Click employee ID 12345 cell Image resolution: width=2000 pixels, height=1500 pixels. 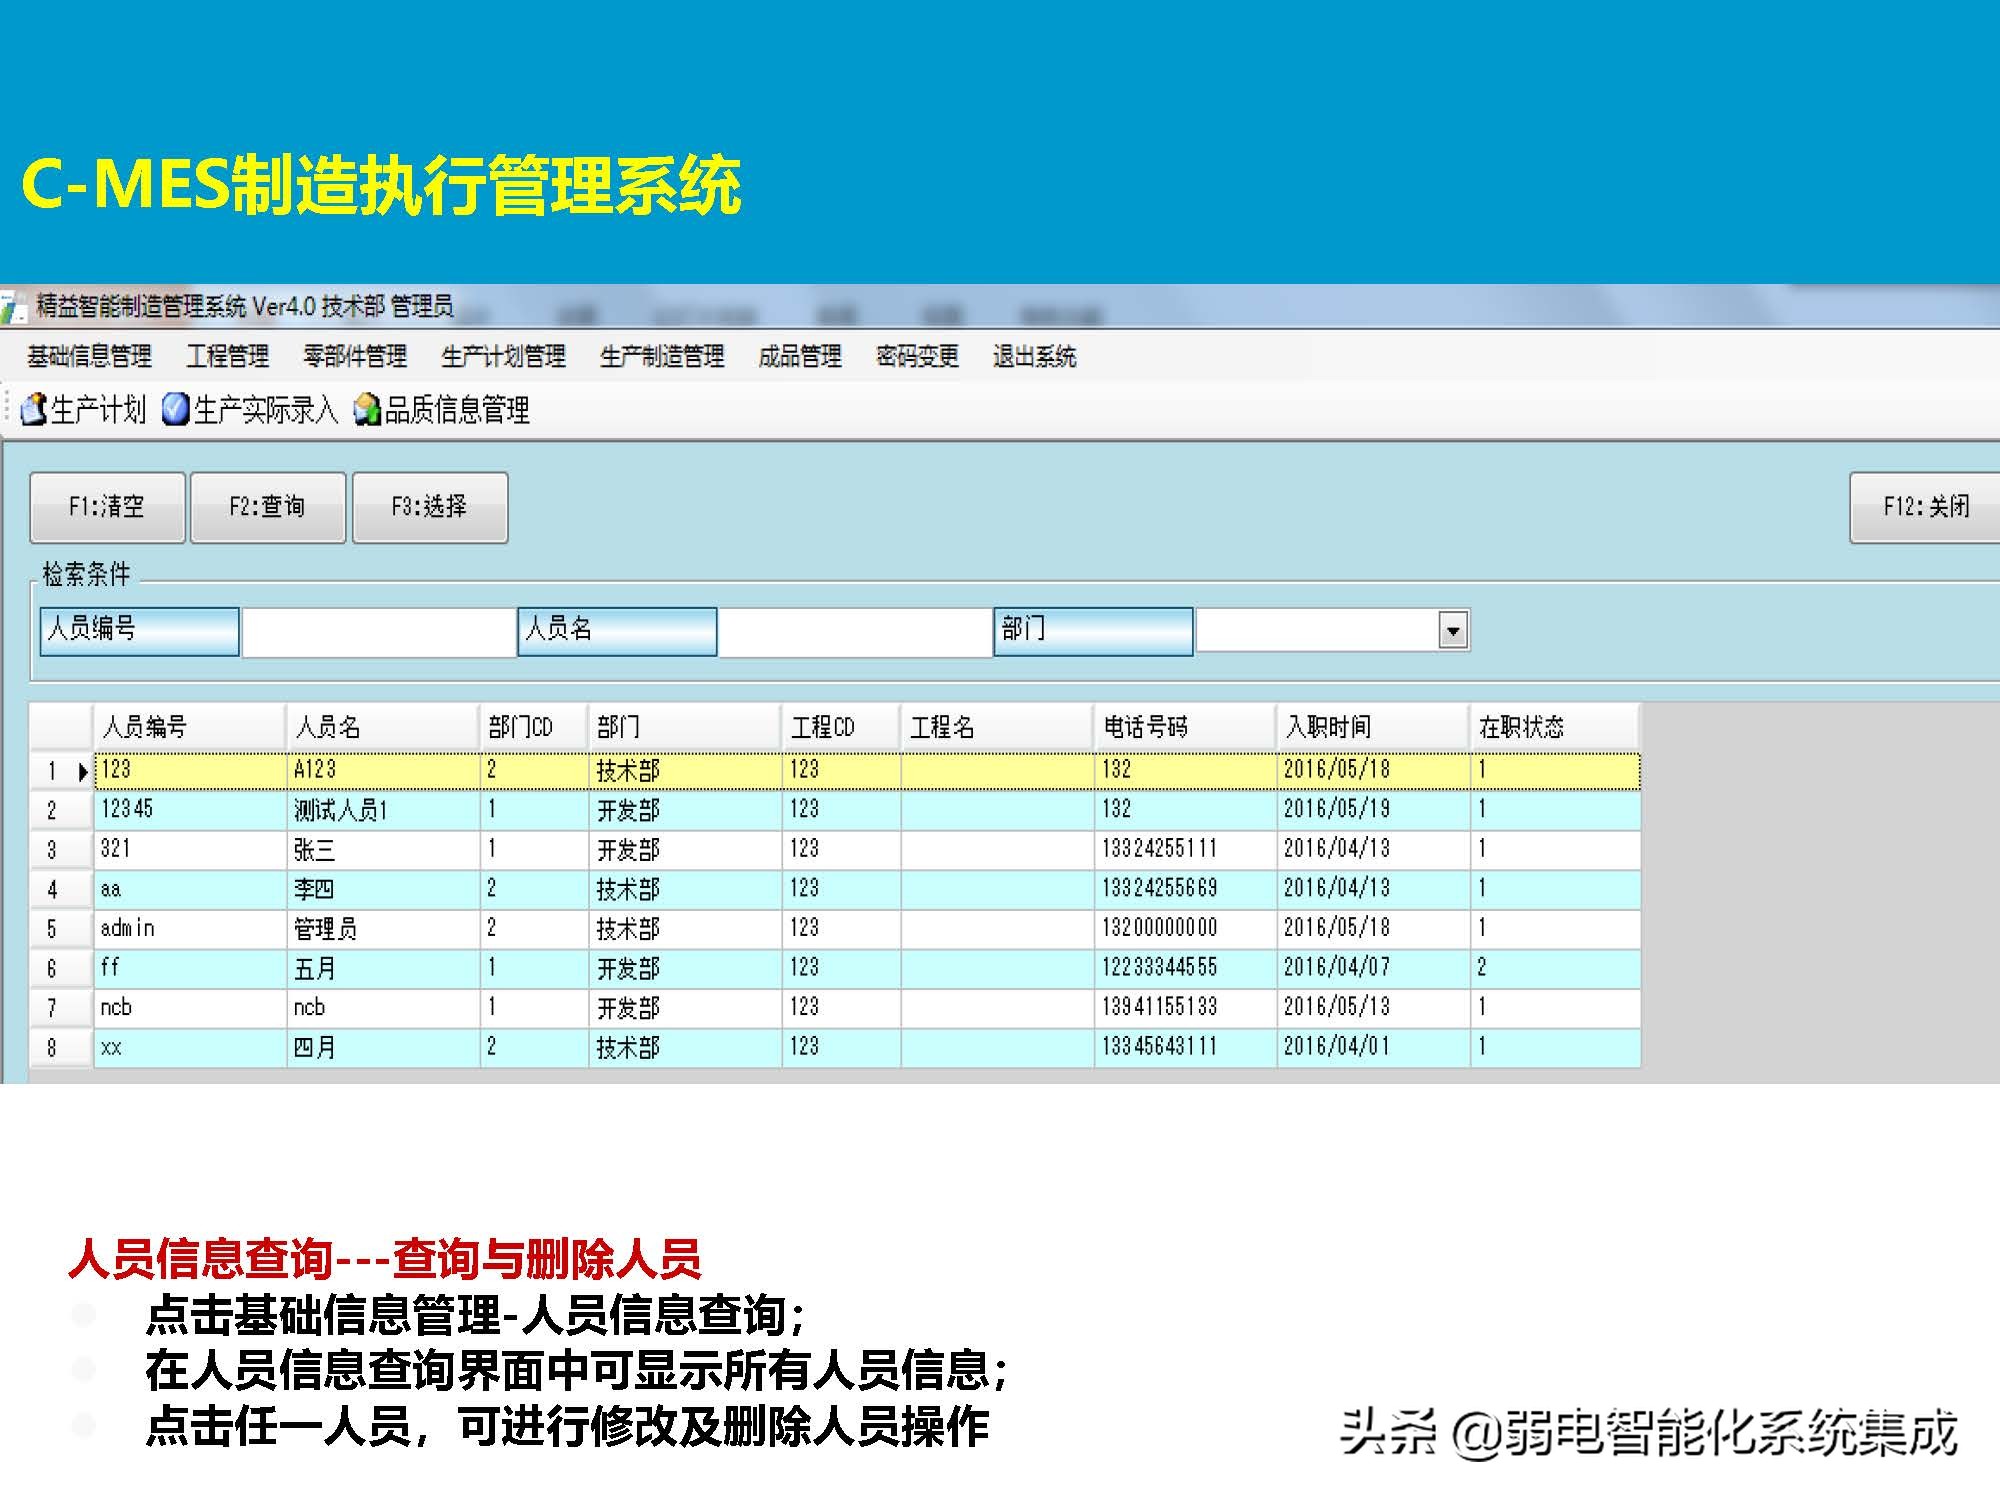coord(190,809)
